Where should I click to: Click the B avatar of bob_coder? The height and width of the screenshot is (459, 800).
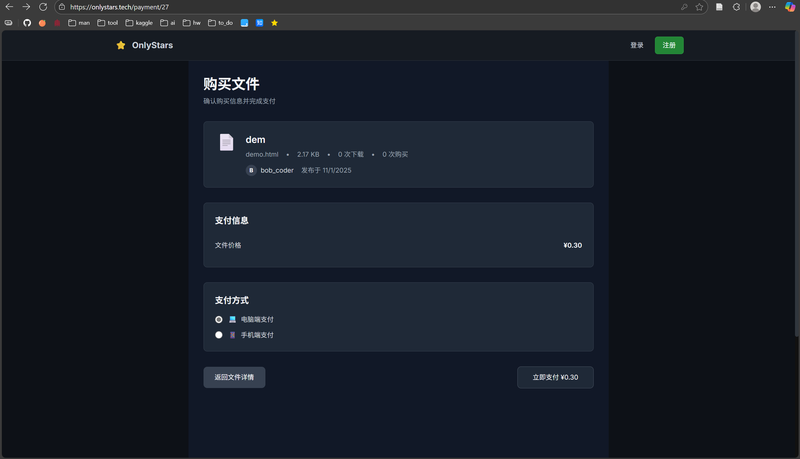click(x=251, y=170)
